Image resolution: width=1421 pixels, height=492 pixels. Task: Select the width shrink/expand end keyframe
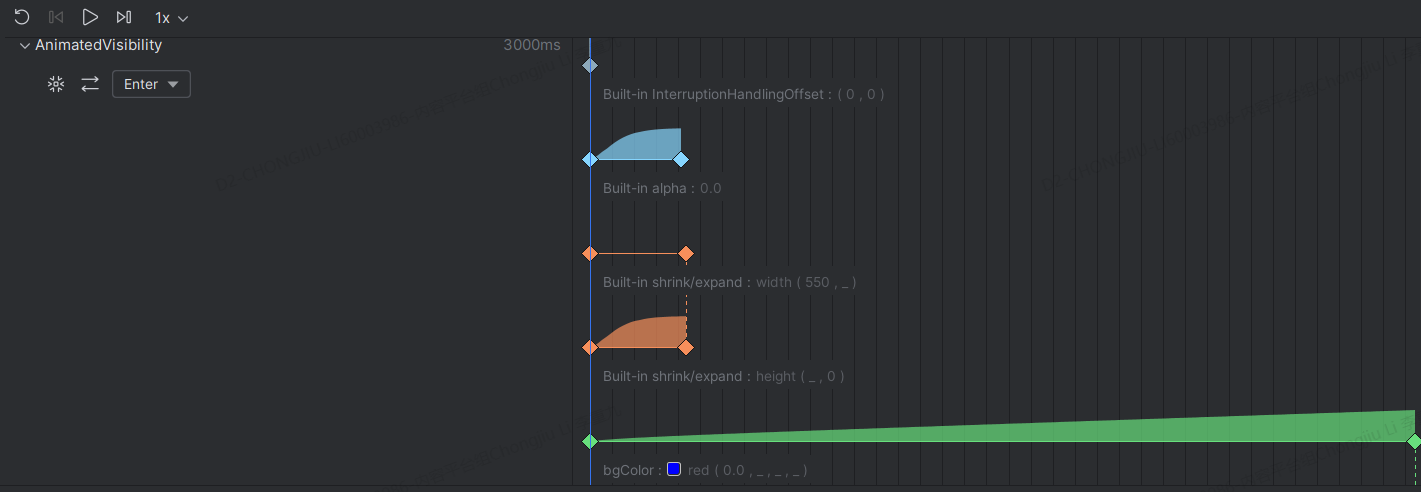click(x=686, y=254)
